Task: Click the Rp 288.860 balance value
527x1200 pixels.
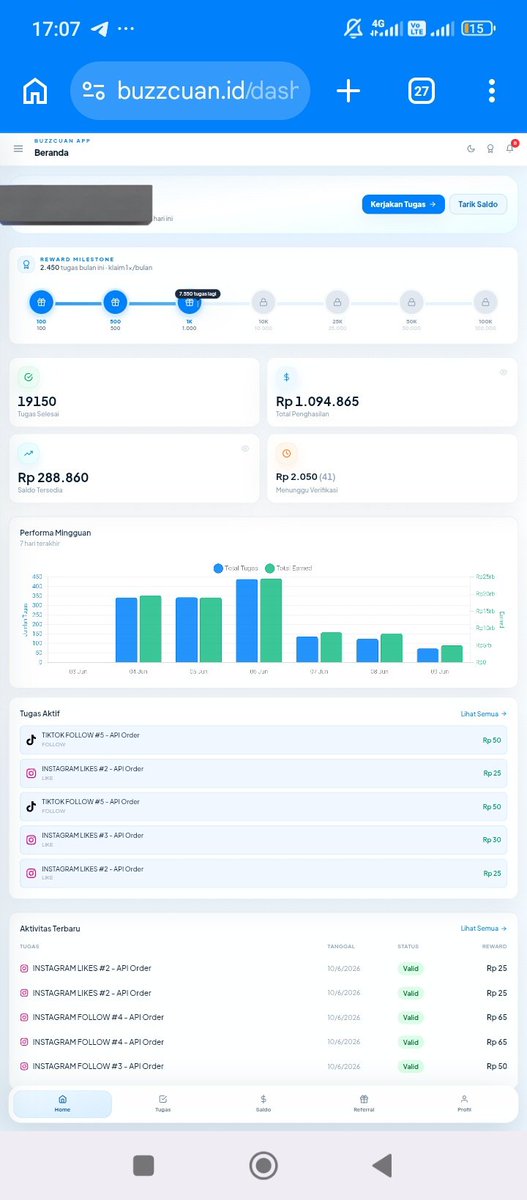Action: point(53,477)
